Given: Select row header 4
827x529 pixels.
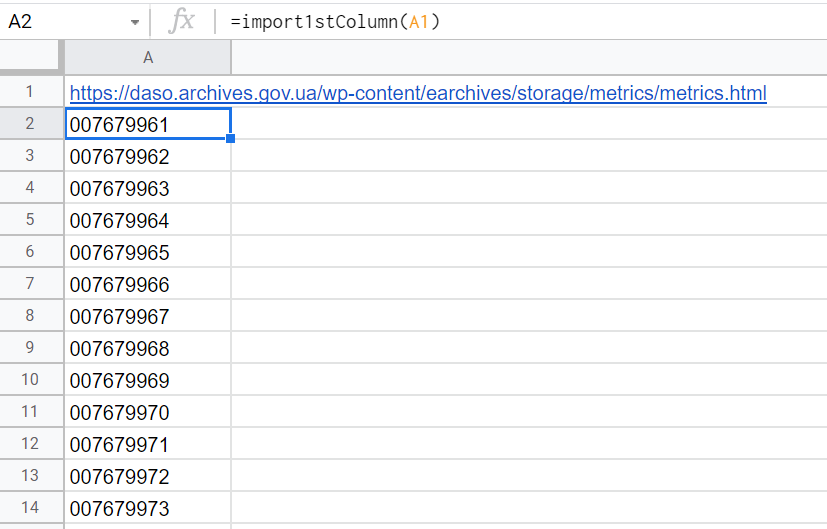Looking at the screenshot, I should tap(31, 187).
